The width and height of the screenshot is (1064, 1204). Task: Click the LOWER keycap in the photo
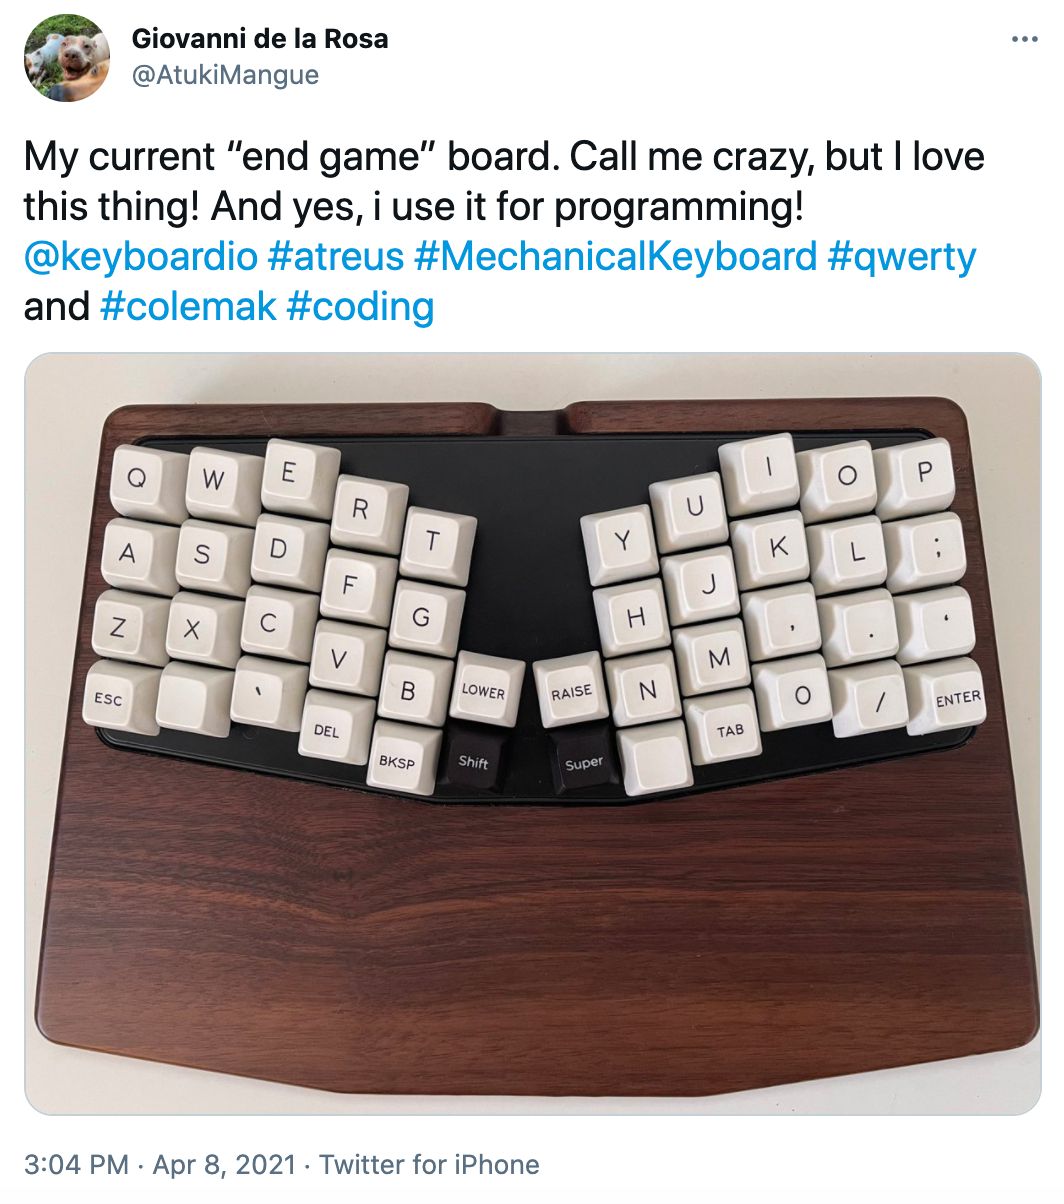tap(483, 690)
